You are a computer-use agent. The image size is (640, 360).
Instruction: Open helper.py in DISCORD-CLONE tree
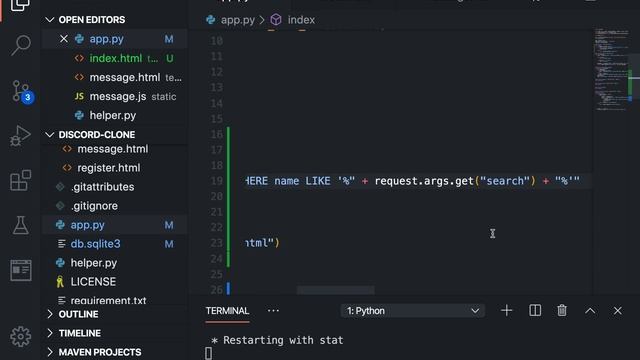pyautogui.click(x=93, y=263)
